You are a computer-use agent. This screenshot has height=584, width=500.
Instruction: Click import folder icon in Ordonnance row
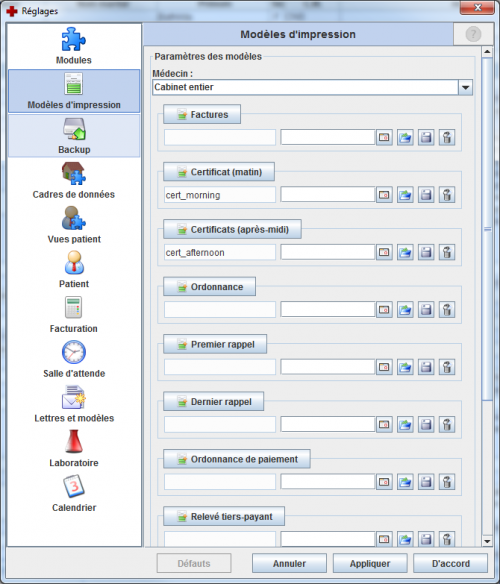point(405,310)
